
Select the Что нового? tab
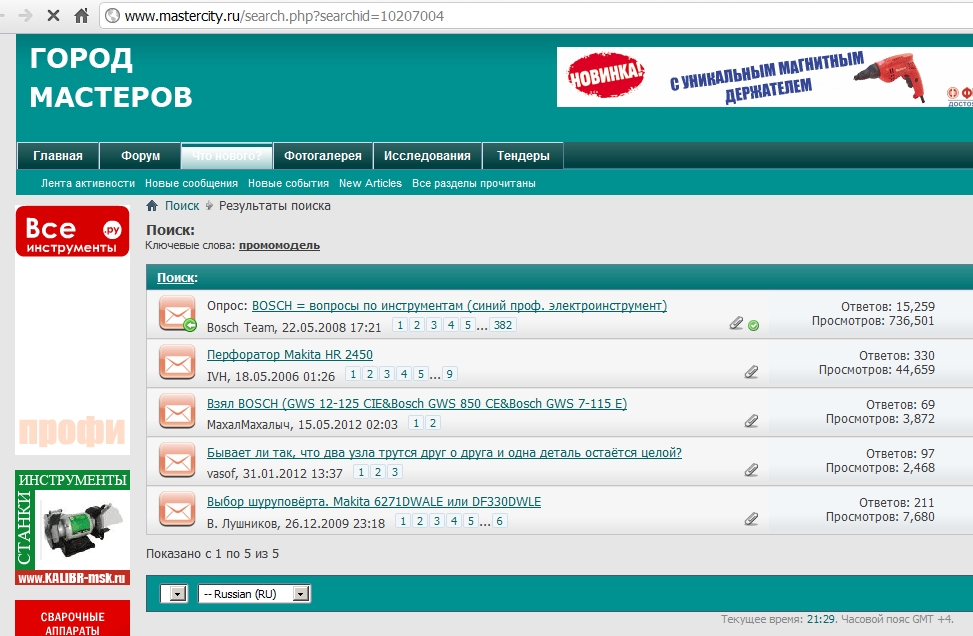(x=226, y=156)
